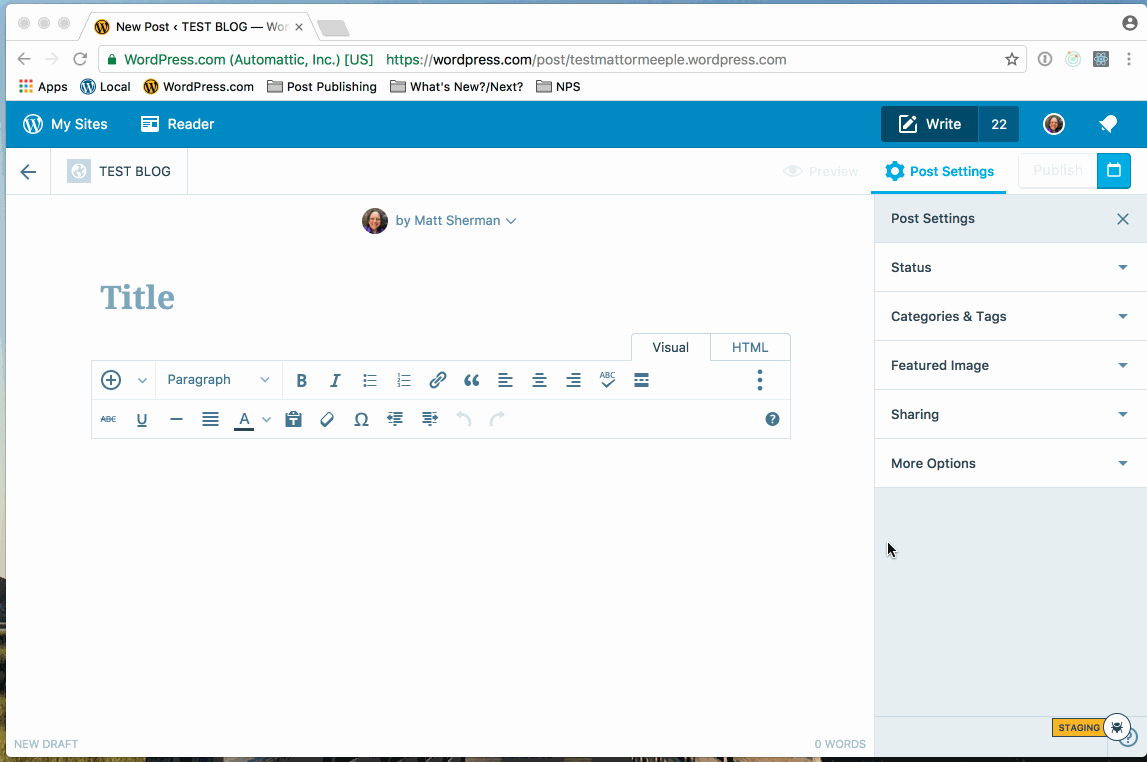Insert a horizontal line
This screenshot has width=1147, height=762.
point(176,419)
